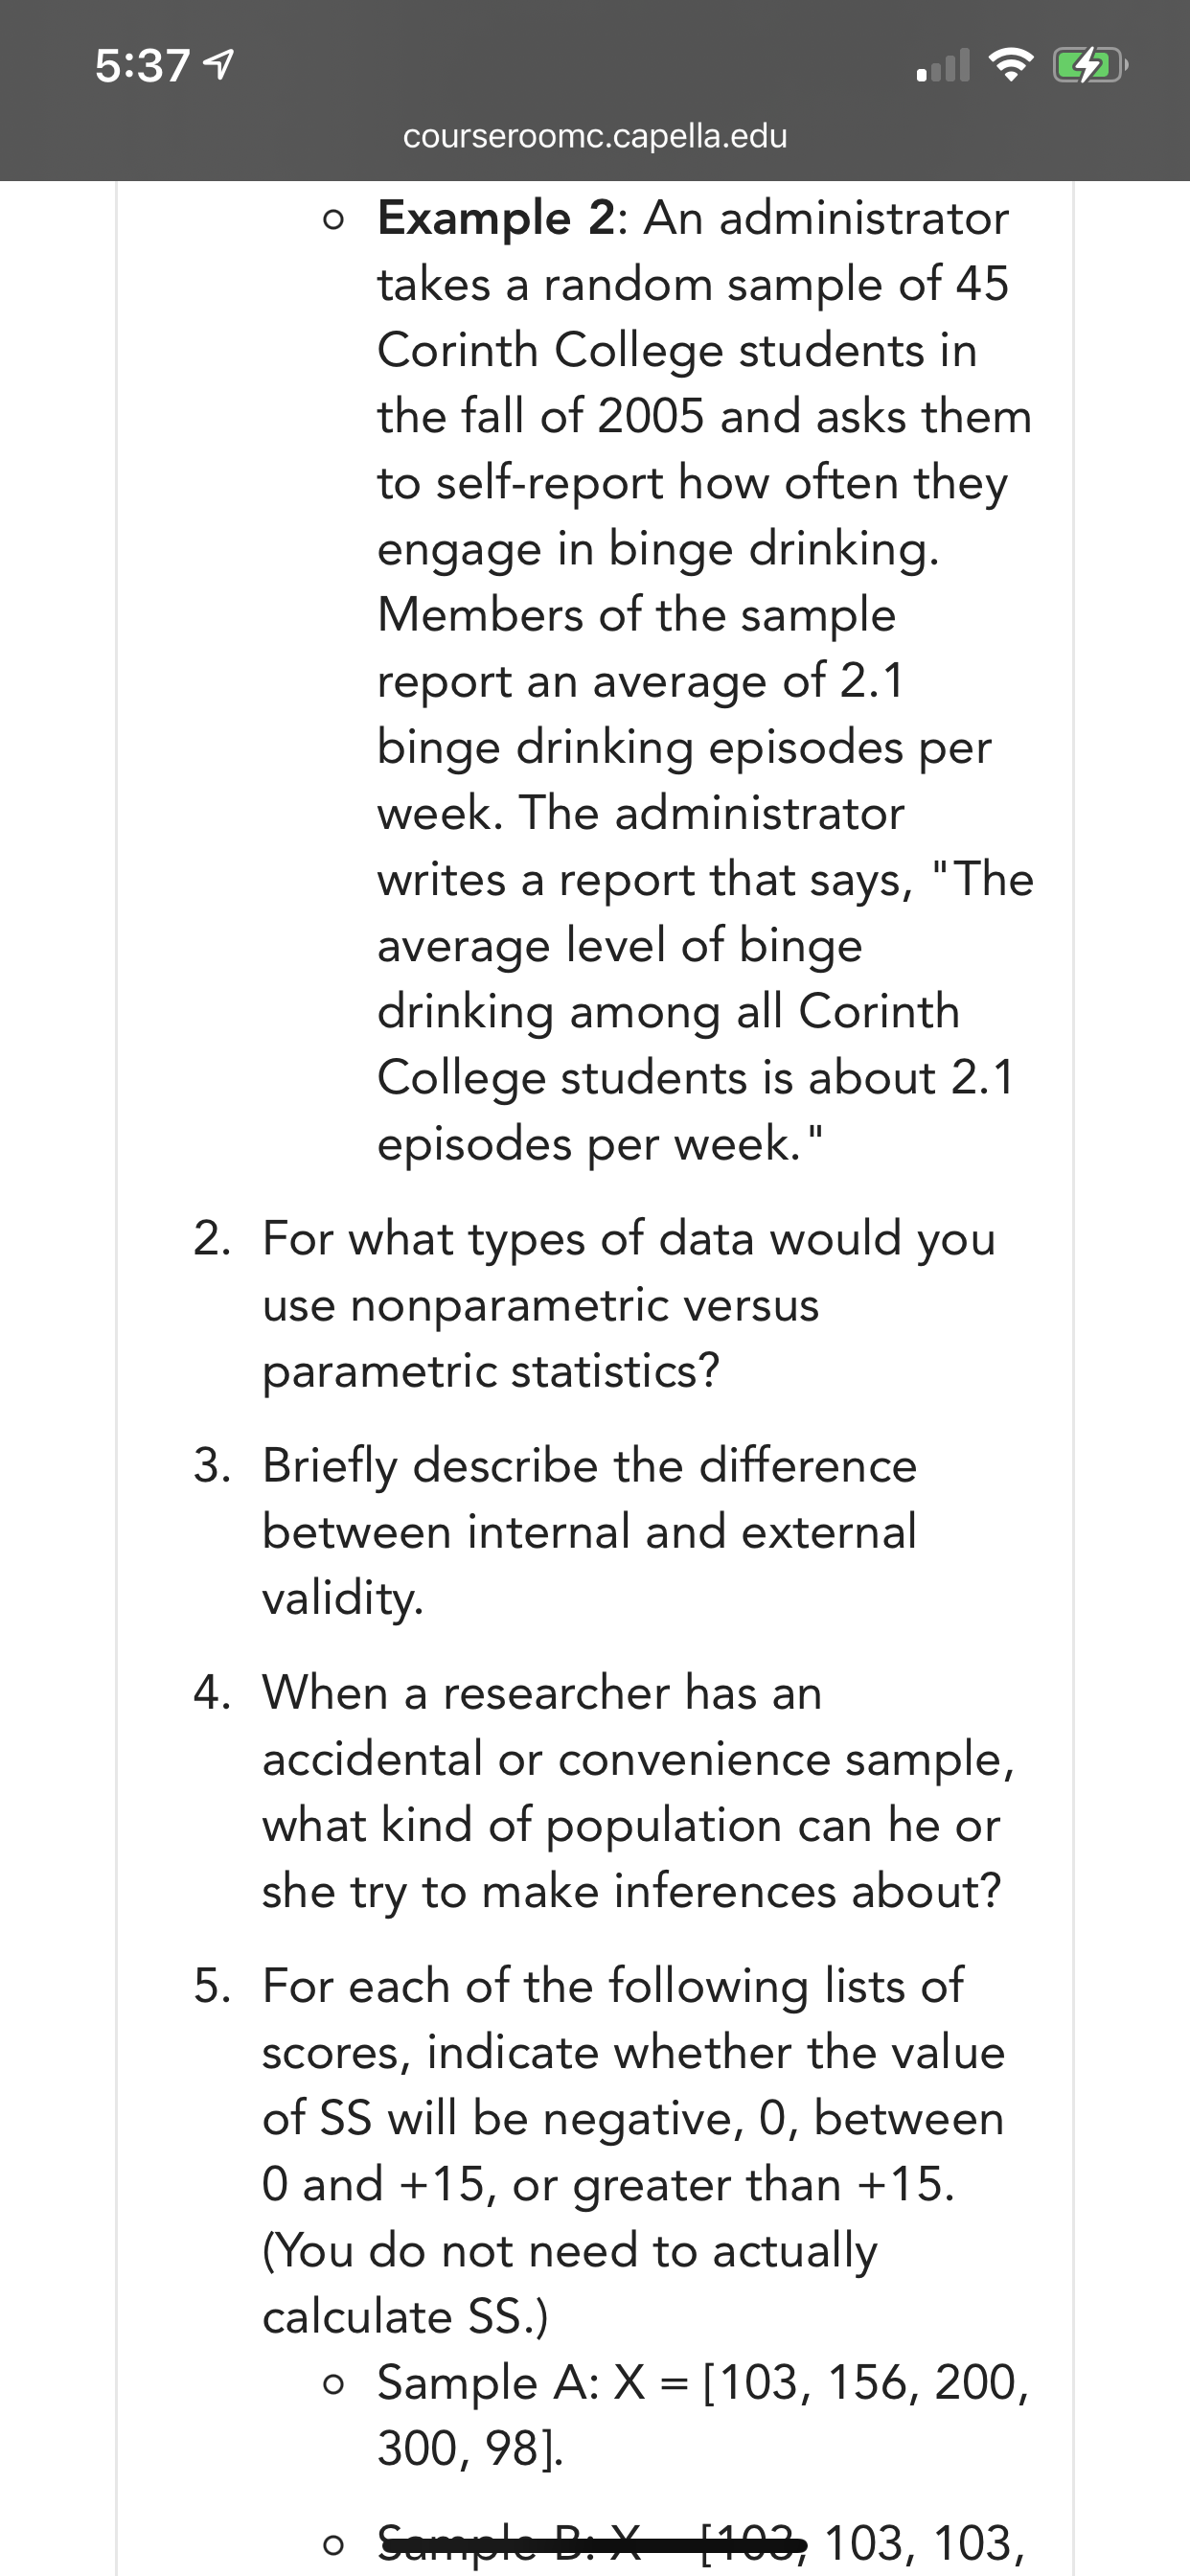Tap the Example 2 bold heading
This screenshot has height=2576, width=1190.
tap(496, 217)
